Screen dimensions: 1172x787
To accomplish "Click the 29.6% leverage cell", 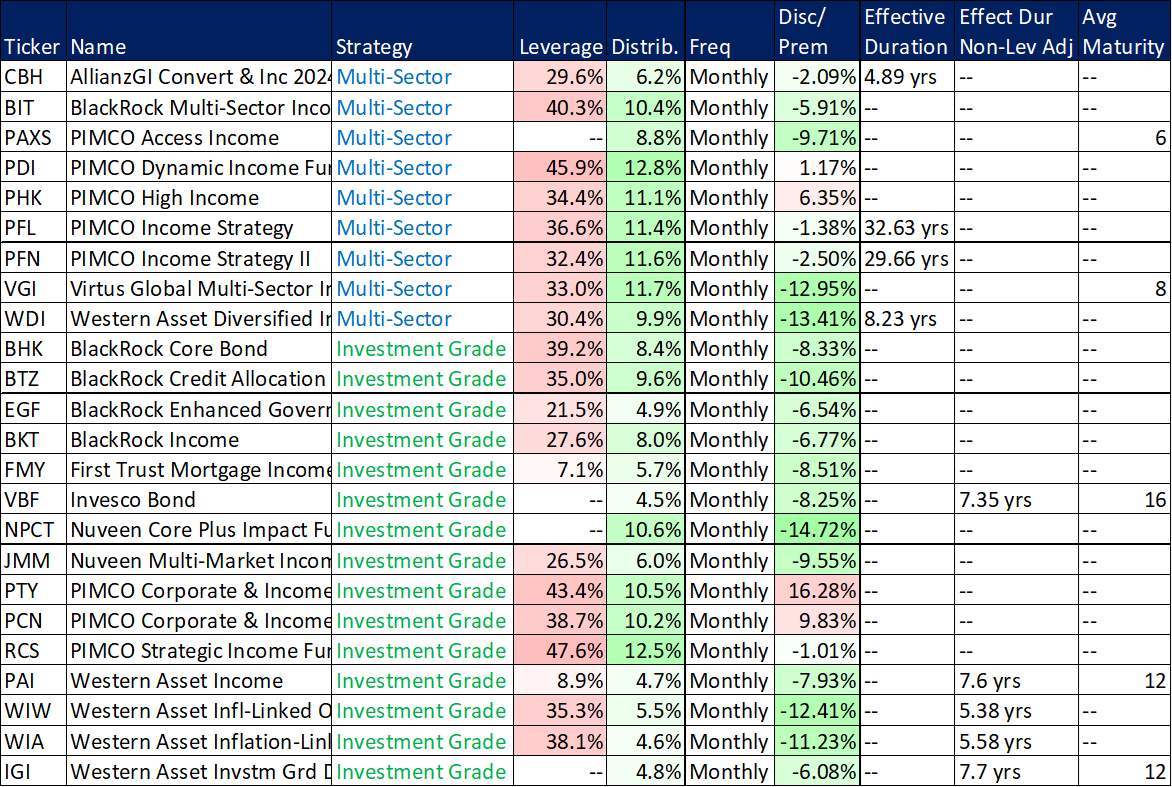I will coord(560,77).
